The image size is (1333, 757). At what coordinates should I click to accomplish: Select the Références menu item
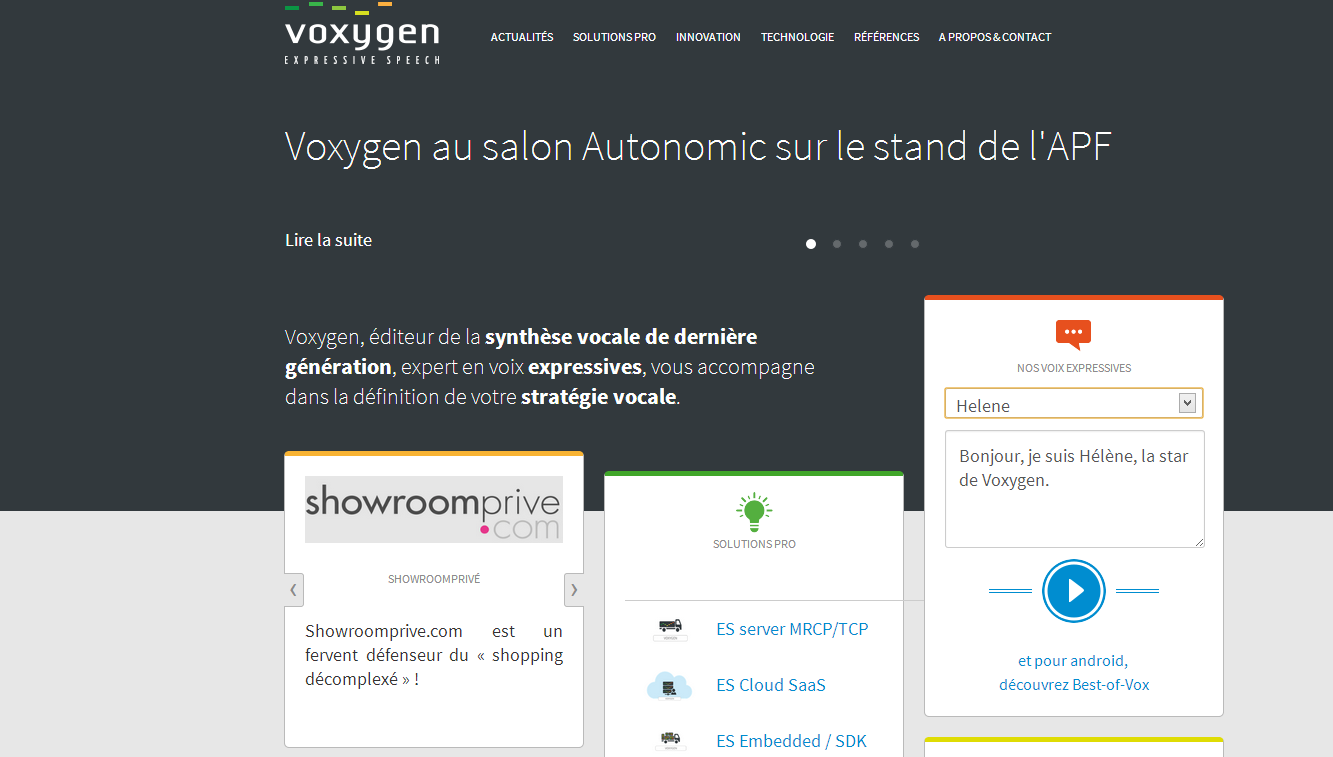click(x=886, y=37)
